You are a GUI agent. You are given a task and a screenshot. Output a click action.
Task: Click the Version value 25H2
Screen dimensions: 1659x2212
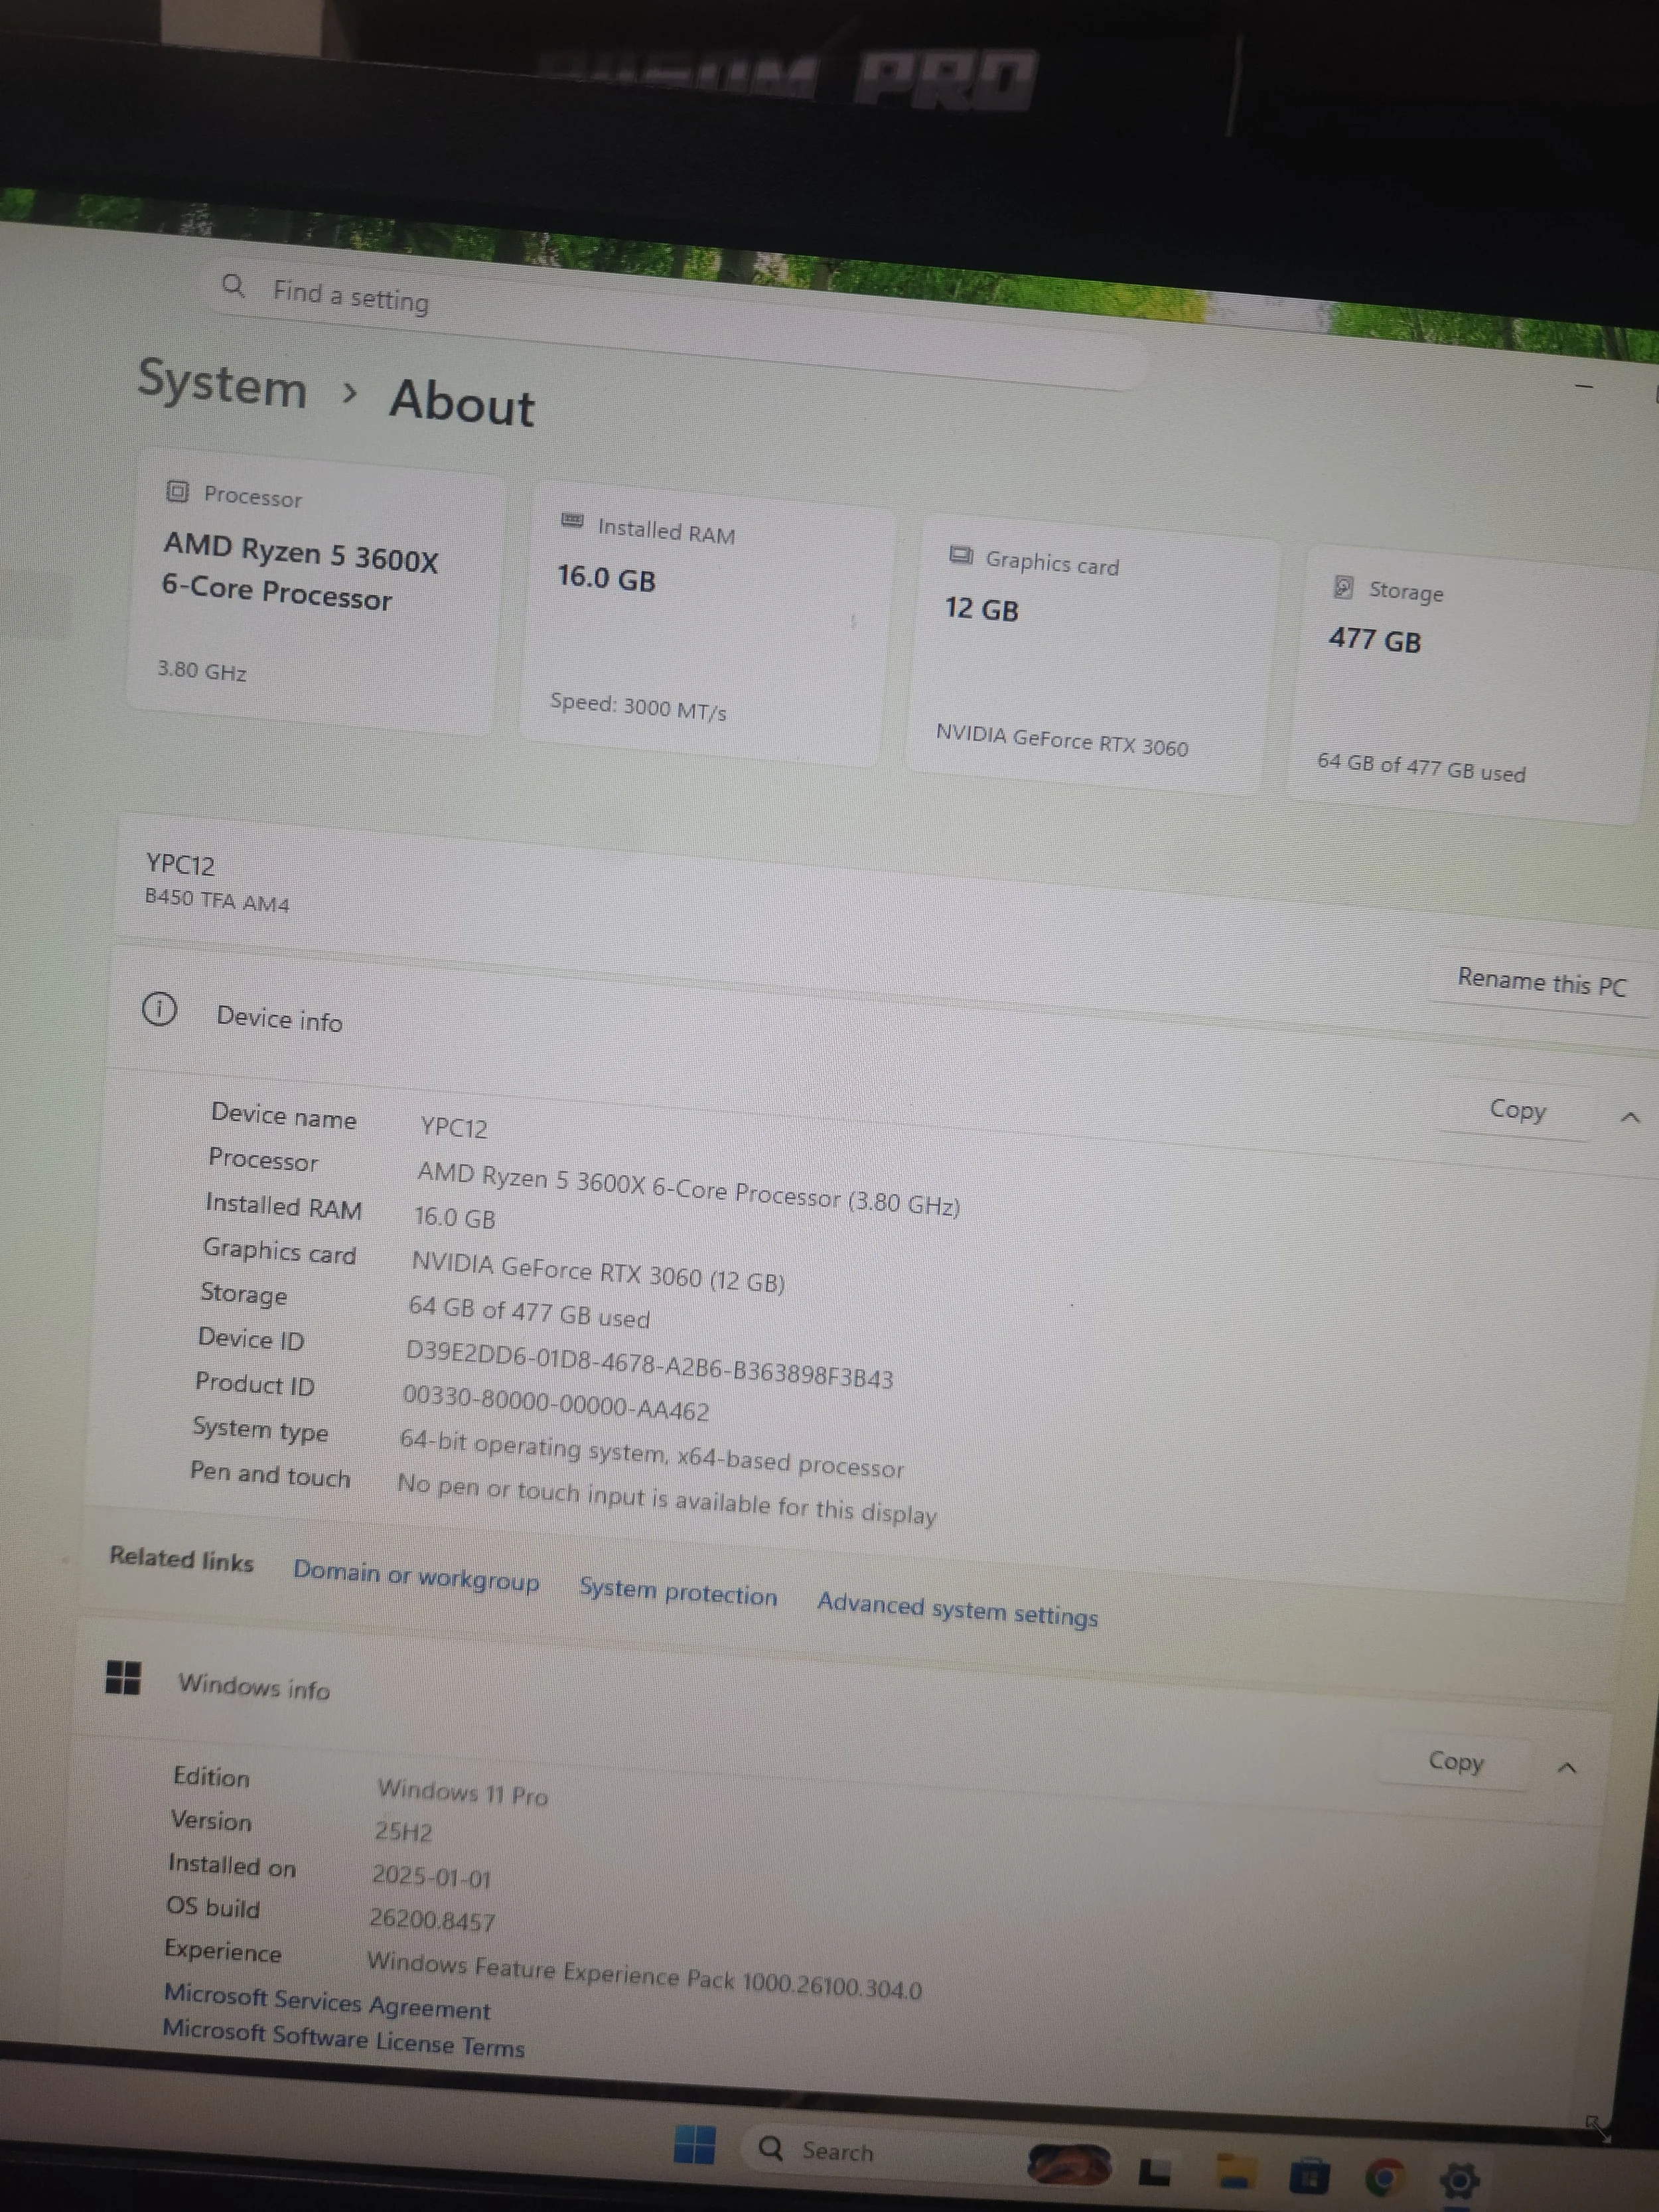403,1832
